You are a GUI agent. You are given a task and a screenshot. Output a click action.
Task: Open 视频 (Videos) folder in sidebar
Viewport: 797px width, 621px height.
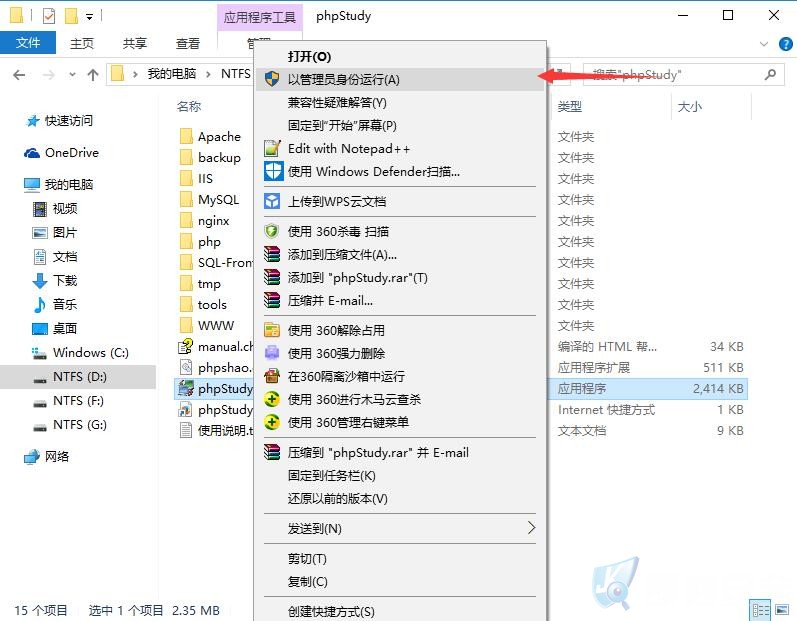click(55, 208)
